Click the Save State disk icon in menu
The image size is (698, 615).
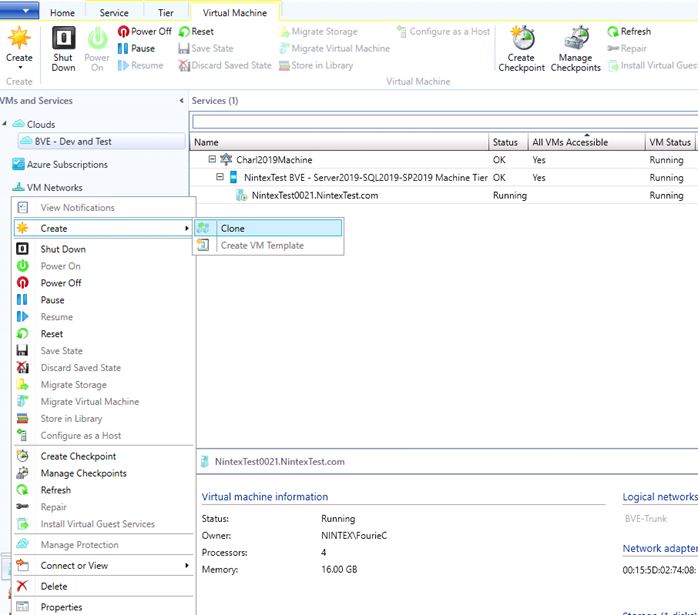click(22, 351)
